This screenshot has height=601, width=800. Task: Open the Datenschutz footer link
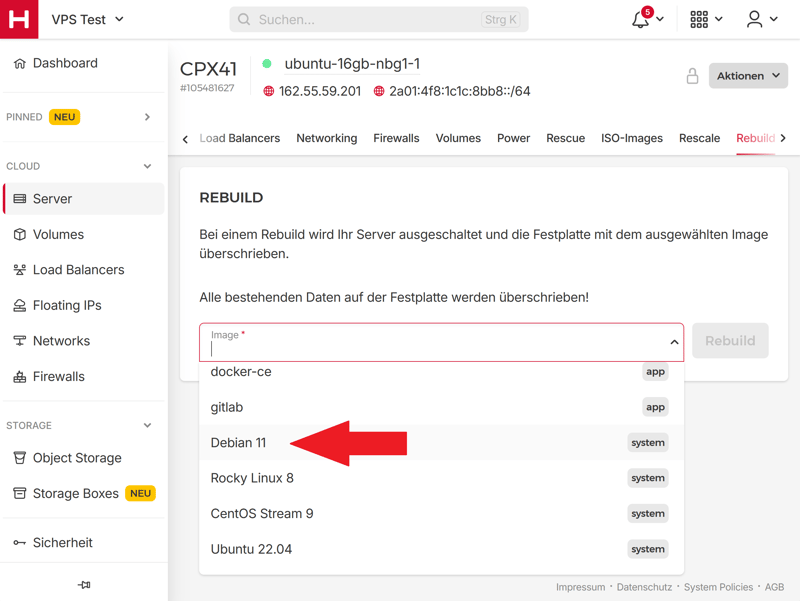tap(643, 587)
